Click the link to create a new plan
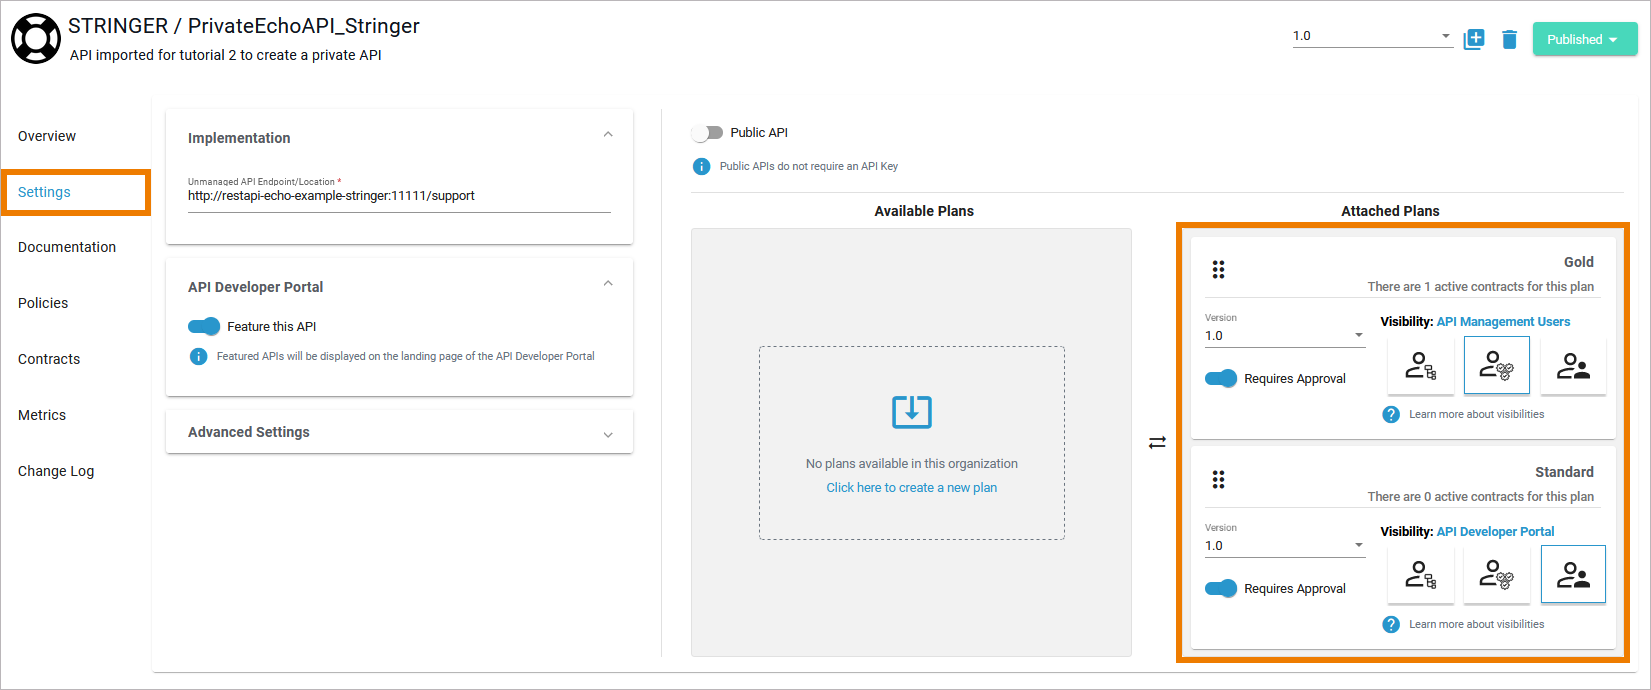 click(911, 488)
